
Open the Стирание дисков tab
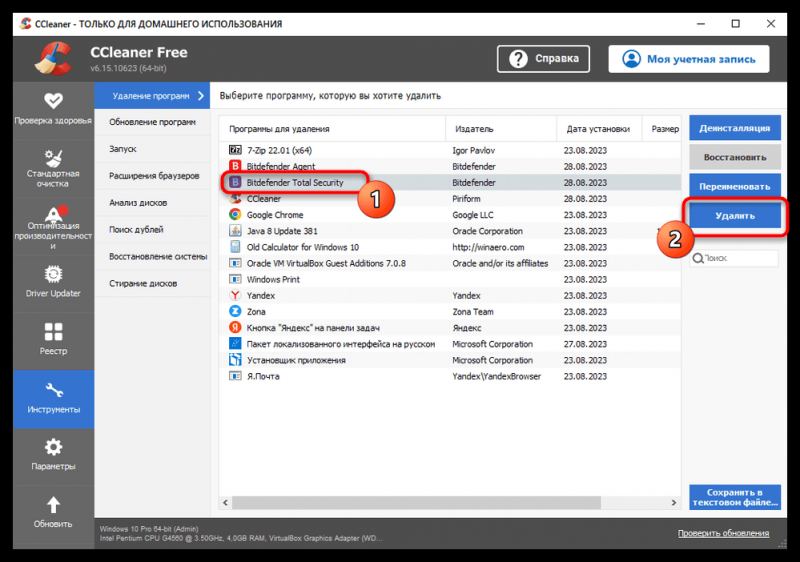point(152,284)
